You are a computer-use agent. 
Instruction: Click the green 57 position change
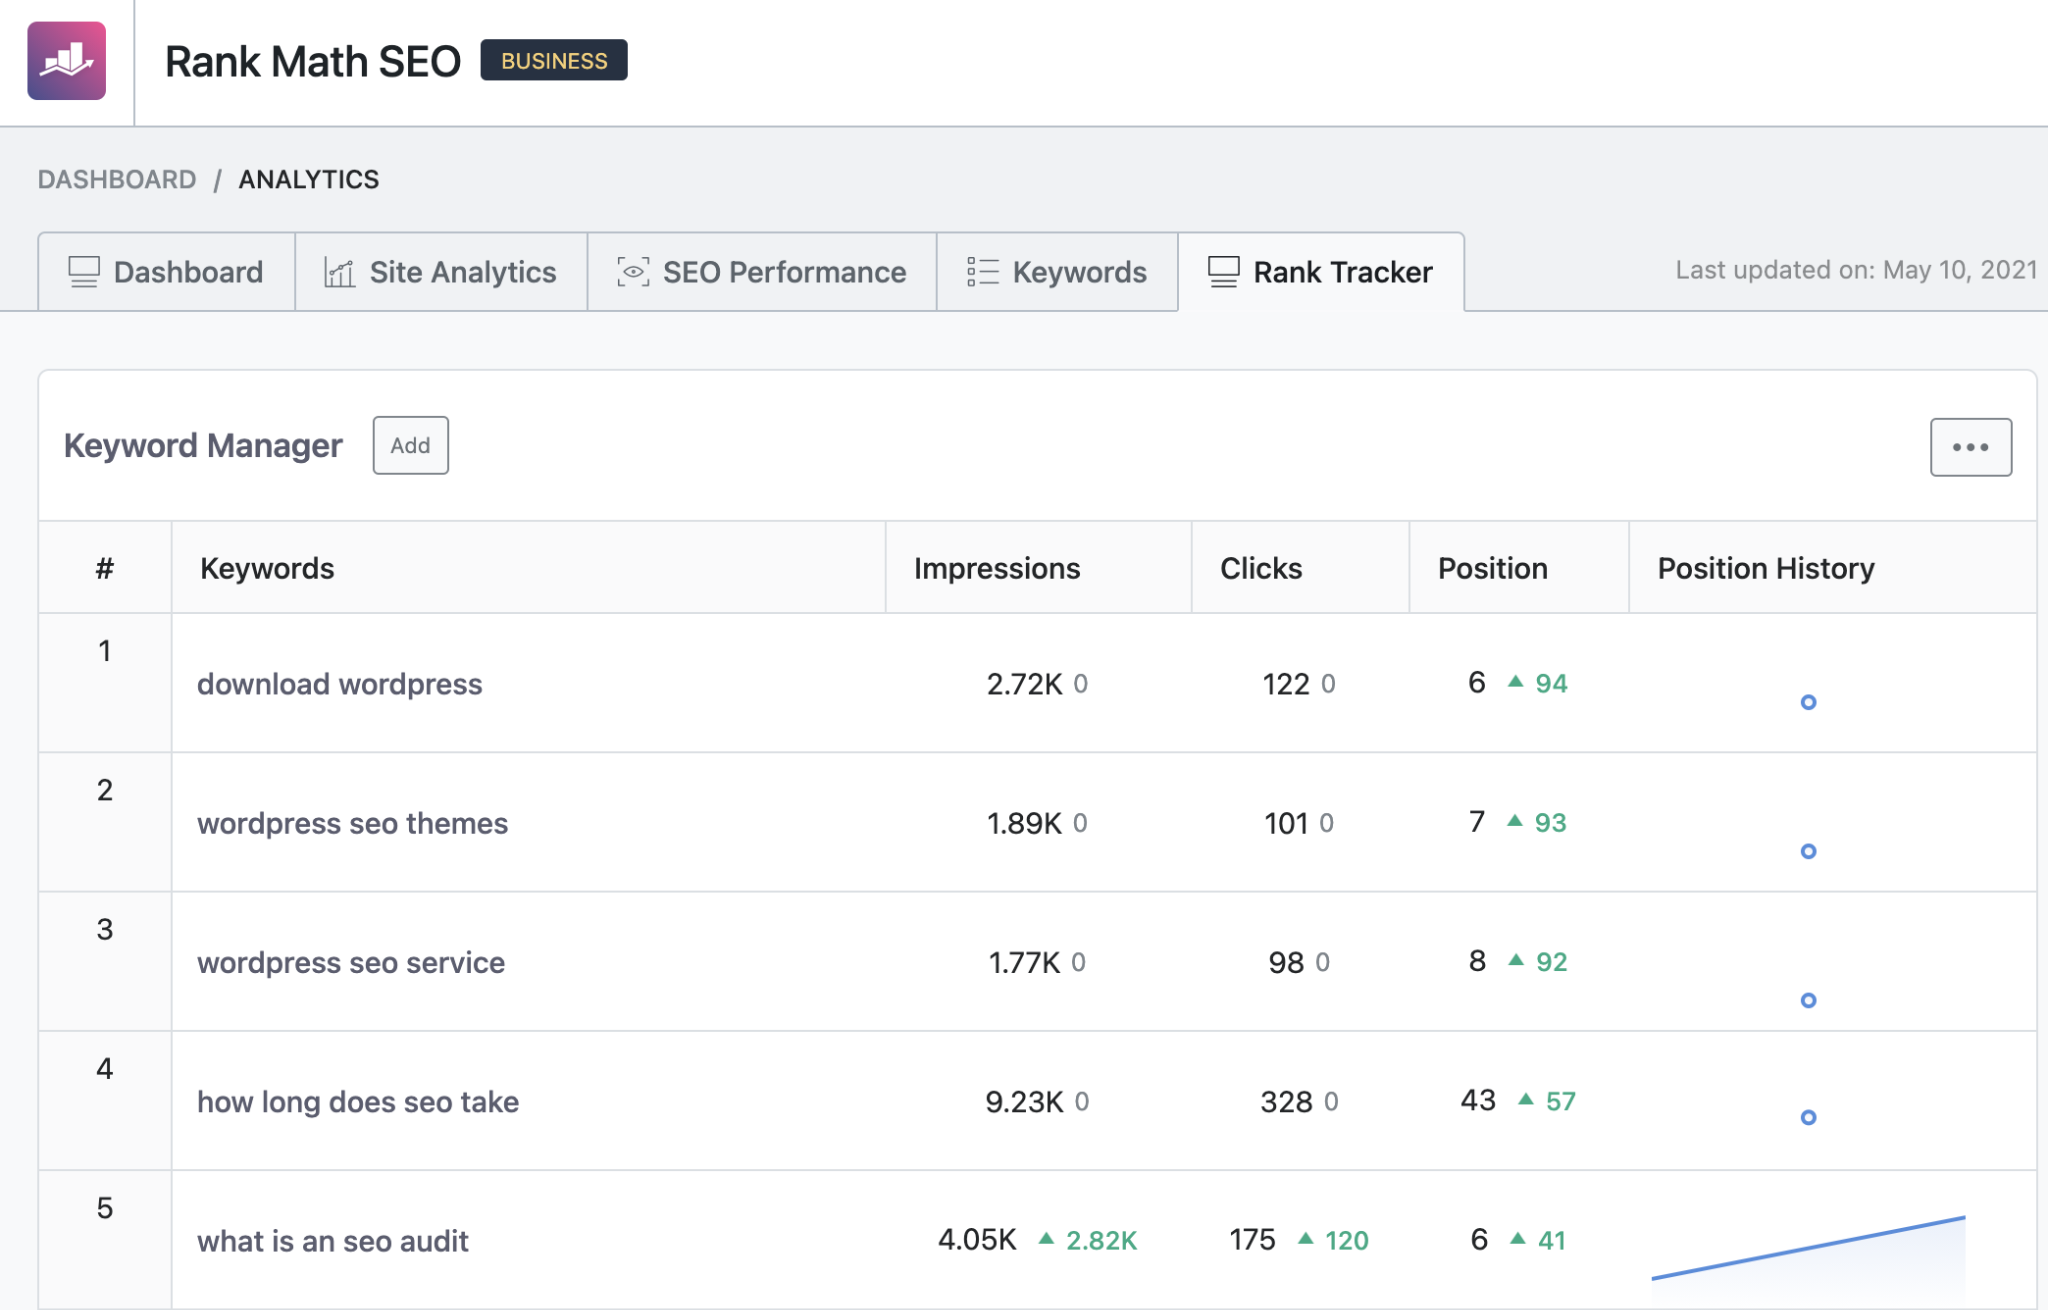point(1560,1101)
